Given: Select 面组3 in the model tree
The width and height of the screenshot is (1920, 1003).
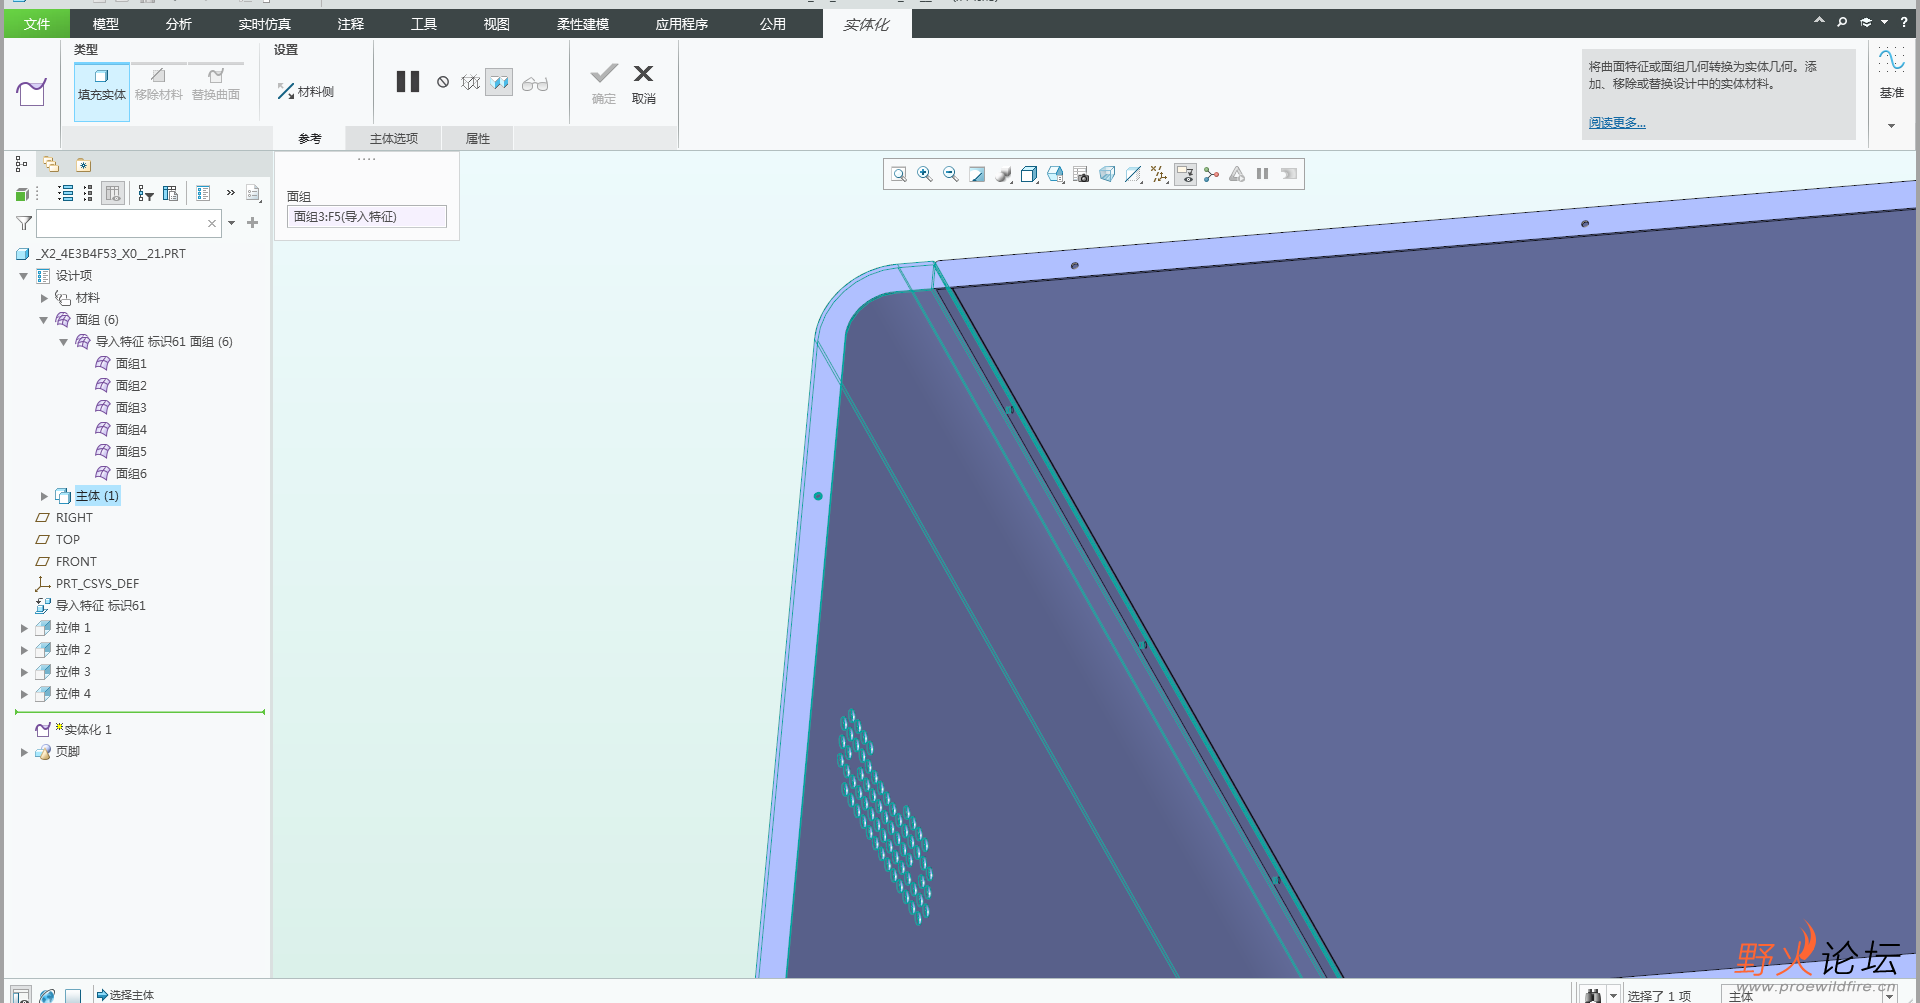Looking at the screenshot, I should (130, 408).
